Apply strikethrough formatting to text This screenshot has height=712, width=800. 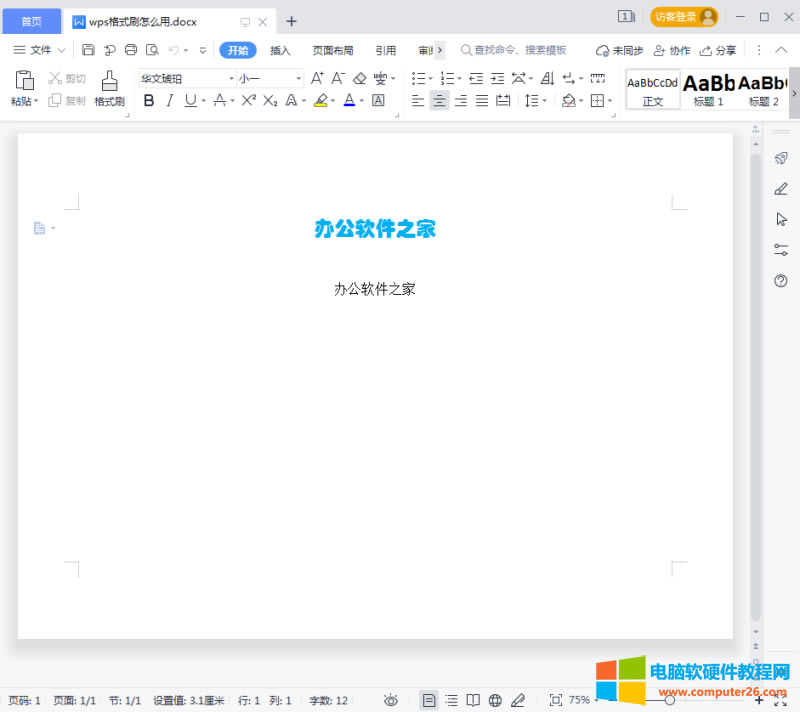(219, 100)
